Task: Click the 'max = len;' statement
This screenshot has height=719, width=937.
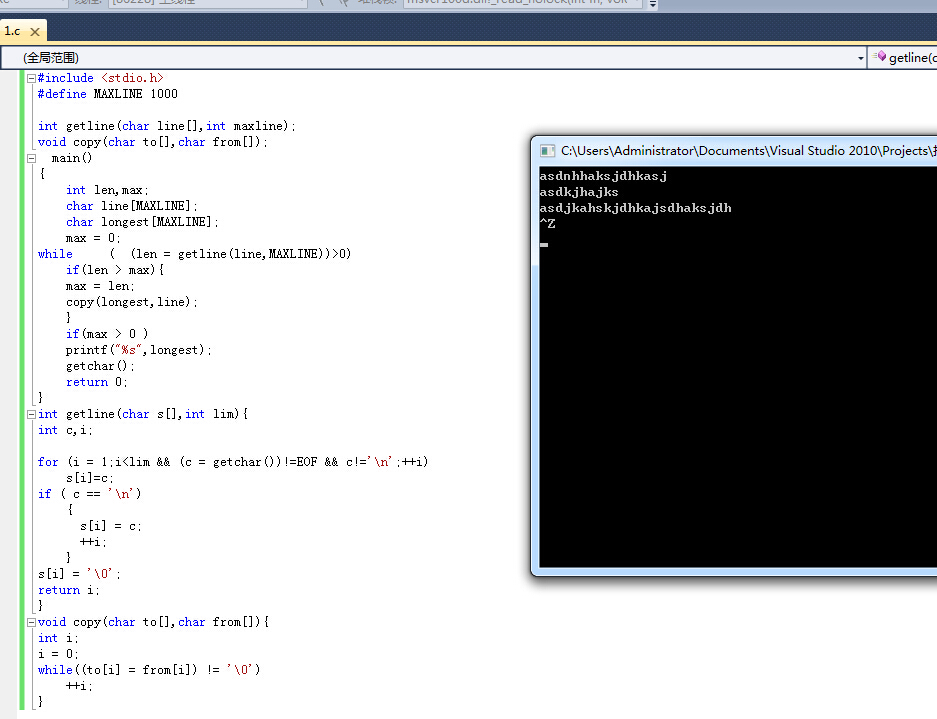Action: click(x=100, y=286)
